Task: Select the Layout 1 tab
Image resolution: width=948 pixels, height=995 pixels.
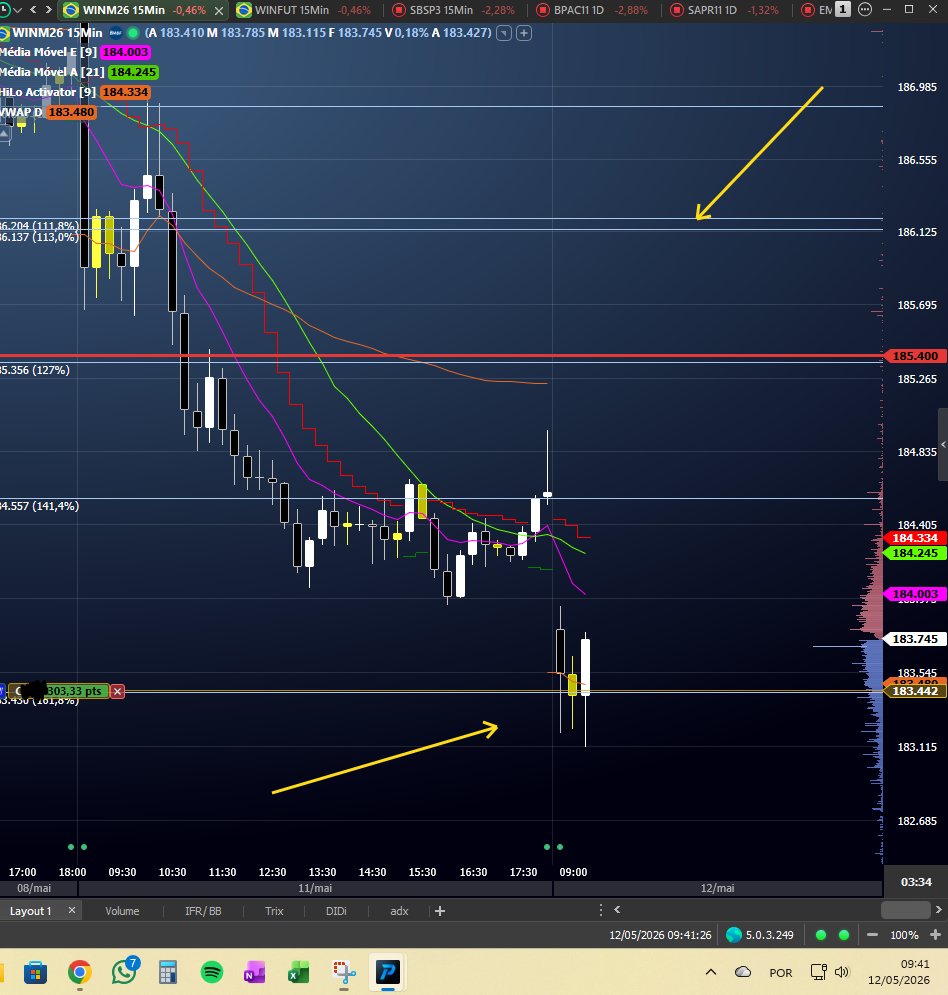Action: [x=30, y=911]
